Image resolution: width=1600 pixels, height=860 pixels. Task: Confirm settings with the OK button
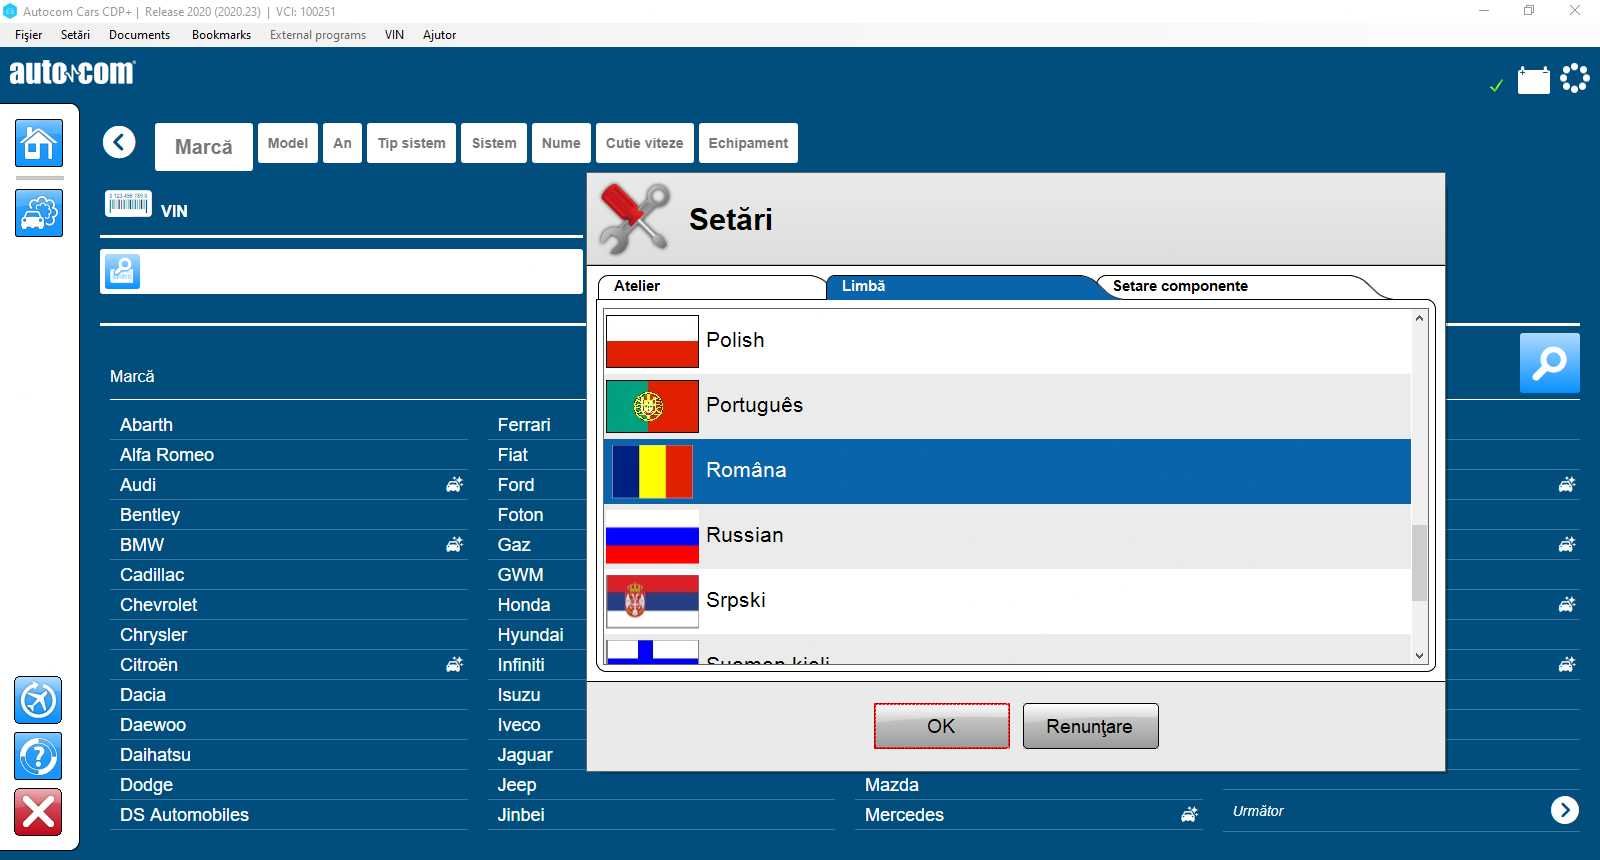point(941,726)
